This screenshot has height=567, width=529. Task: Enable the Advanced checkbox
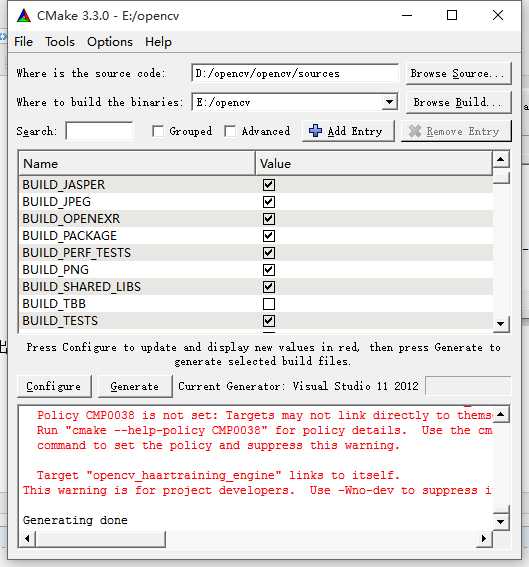click(x=230, y=131)
